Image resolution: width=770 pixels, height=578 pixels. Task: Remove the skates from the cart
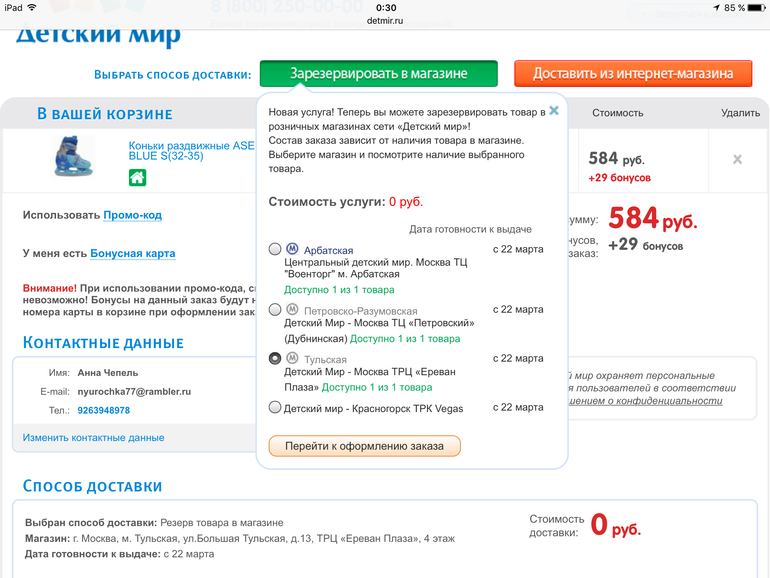coord(736,159)
